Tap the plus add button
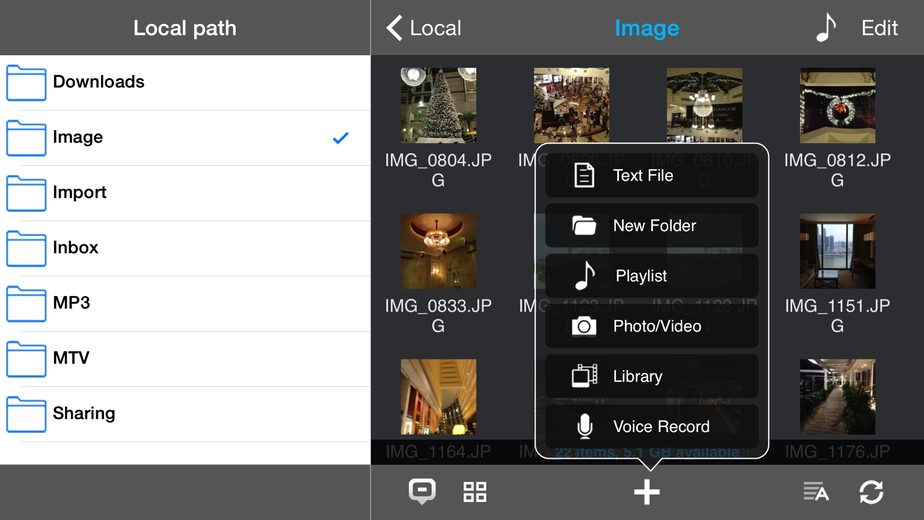The height and width of the screenshot is (520, 924). [x=646, y=492]
